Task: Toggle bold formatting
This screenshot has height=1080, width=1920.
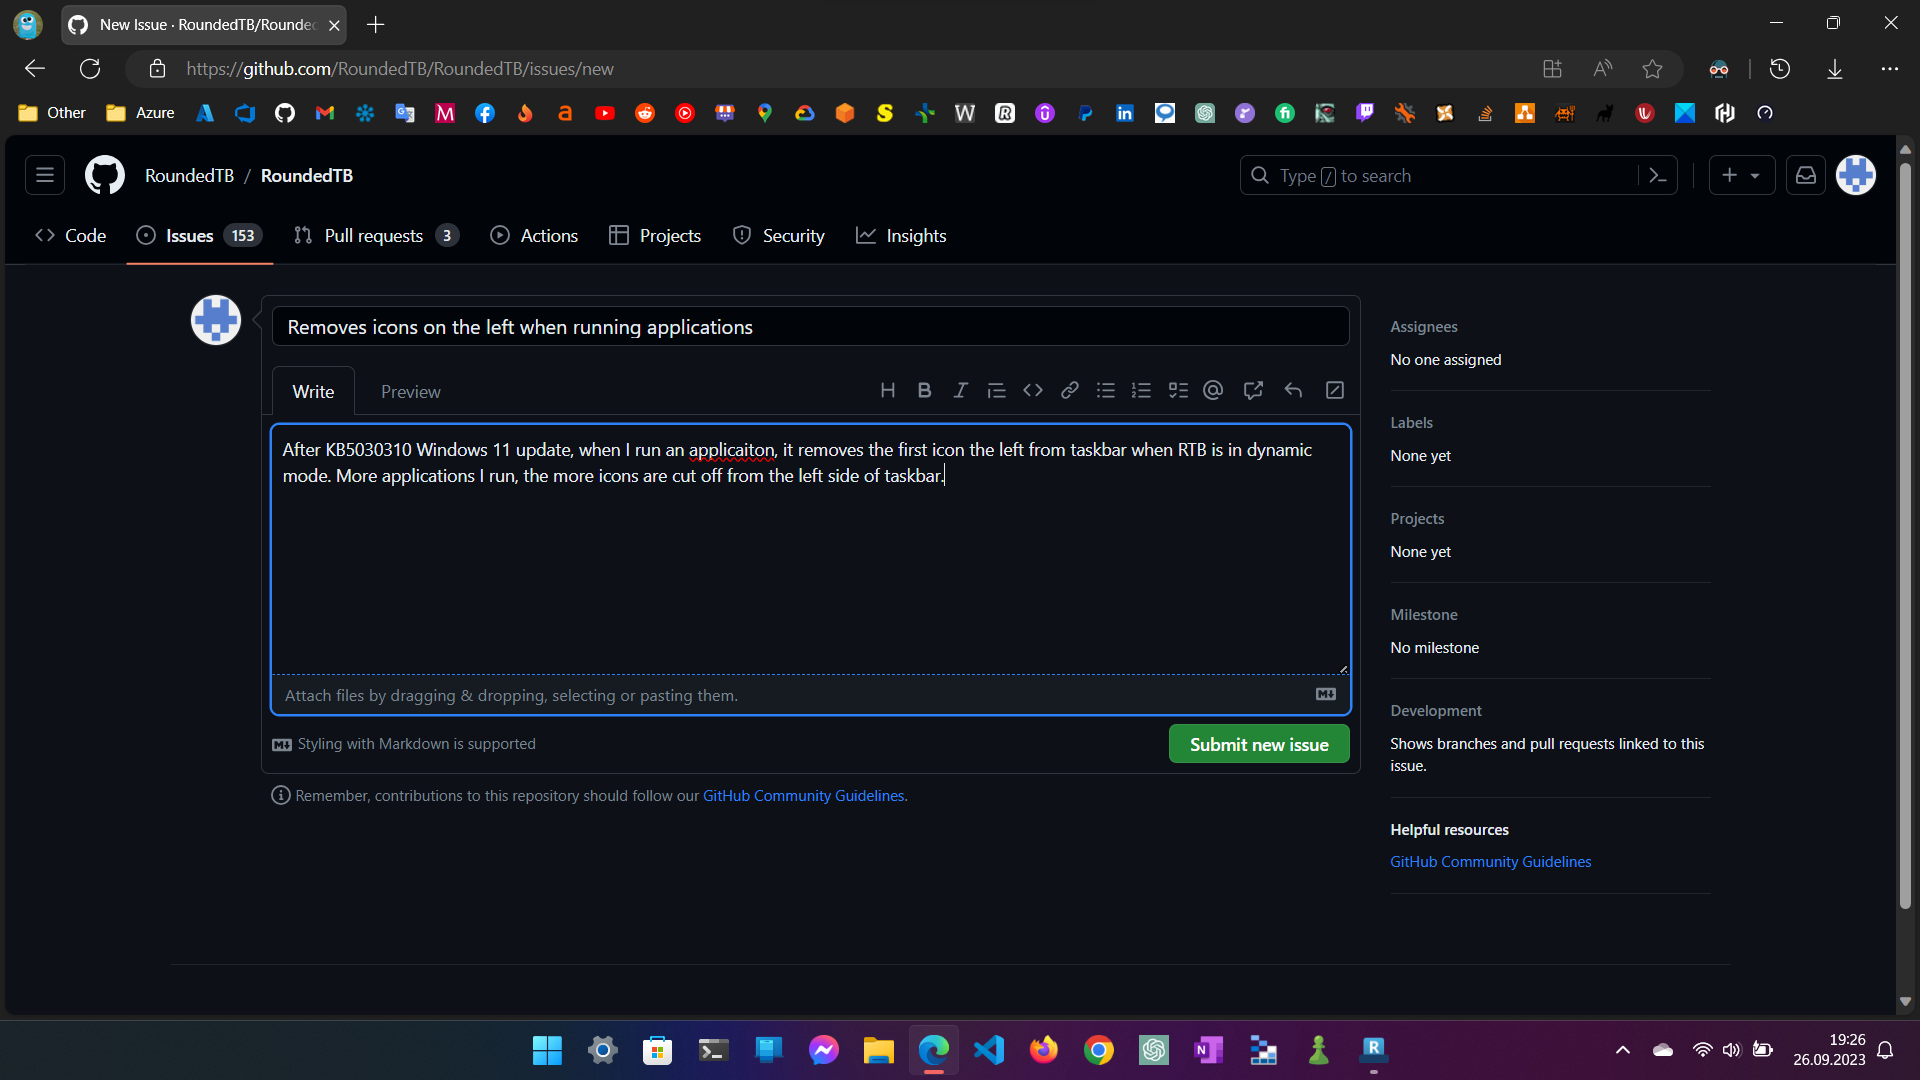Action: point(924,390)
